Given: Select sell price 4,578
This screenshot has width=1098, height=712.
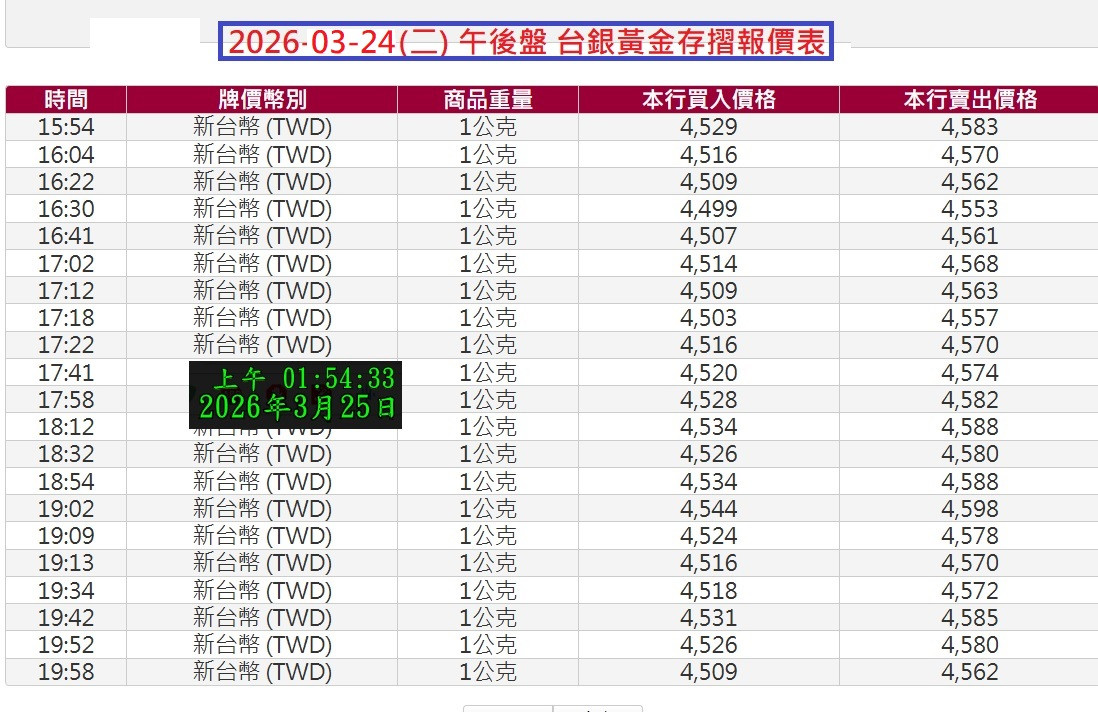Looking at the screenshot, I should click(x=970, y=536).
